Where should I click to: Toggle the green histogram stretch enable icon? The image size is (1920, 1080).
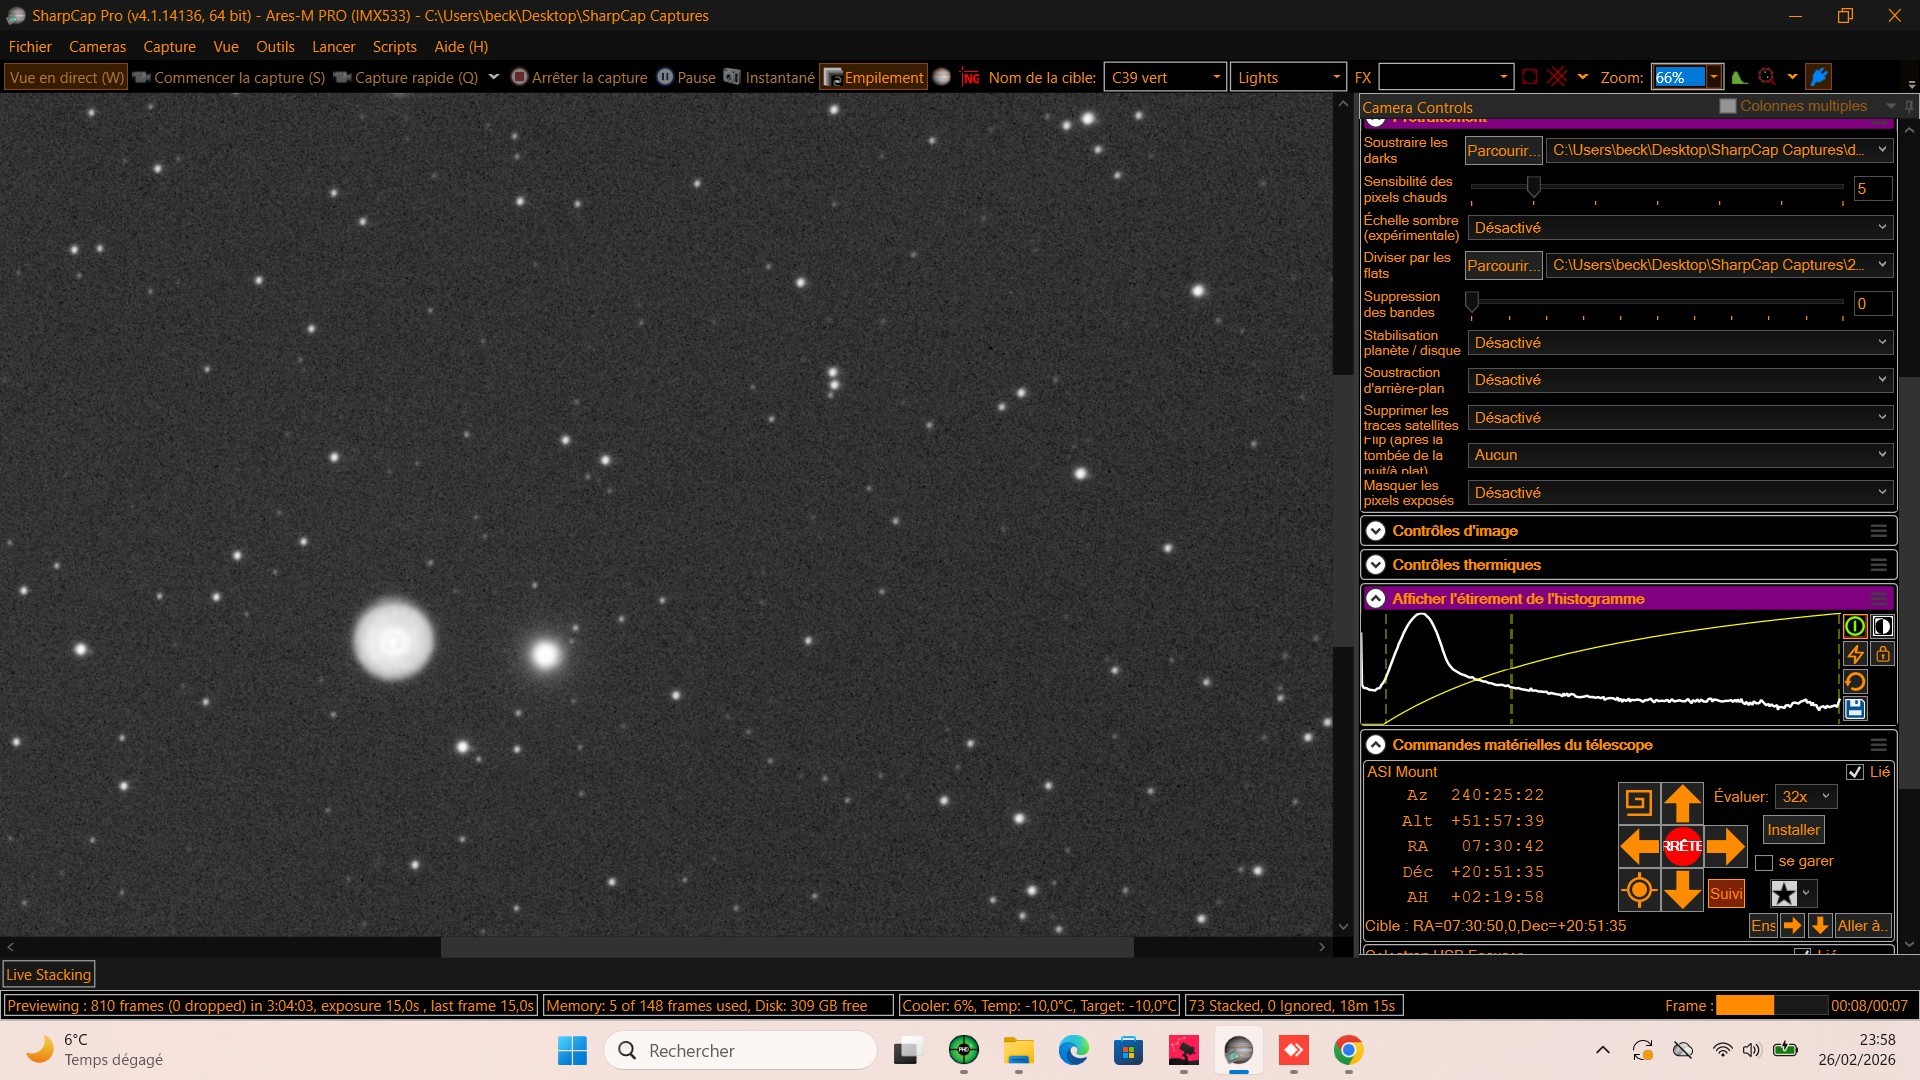[1855, 627]
